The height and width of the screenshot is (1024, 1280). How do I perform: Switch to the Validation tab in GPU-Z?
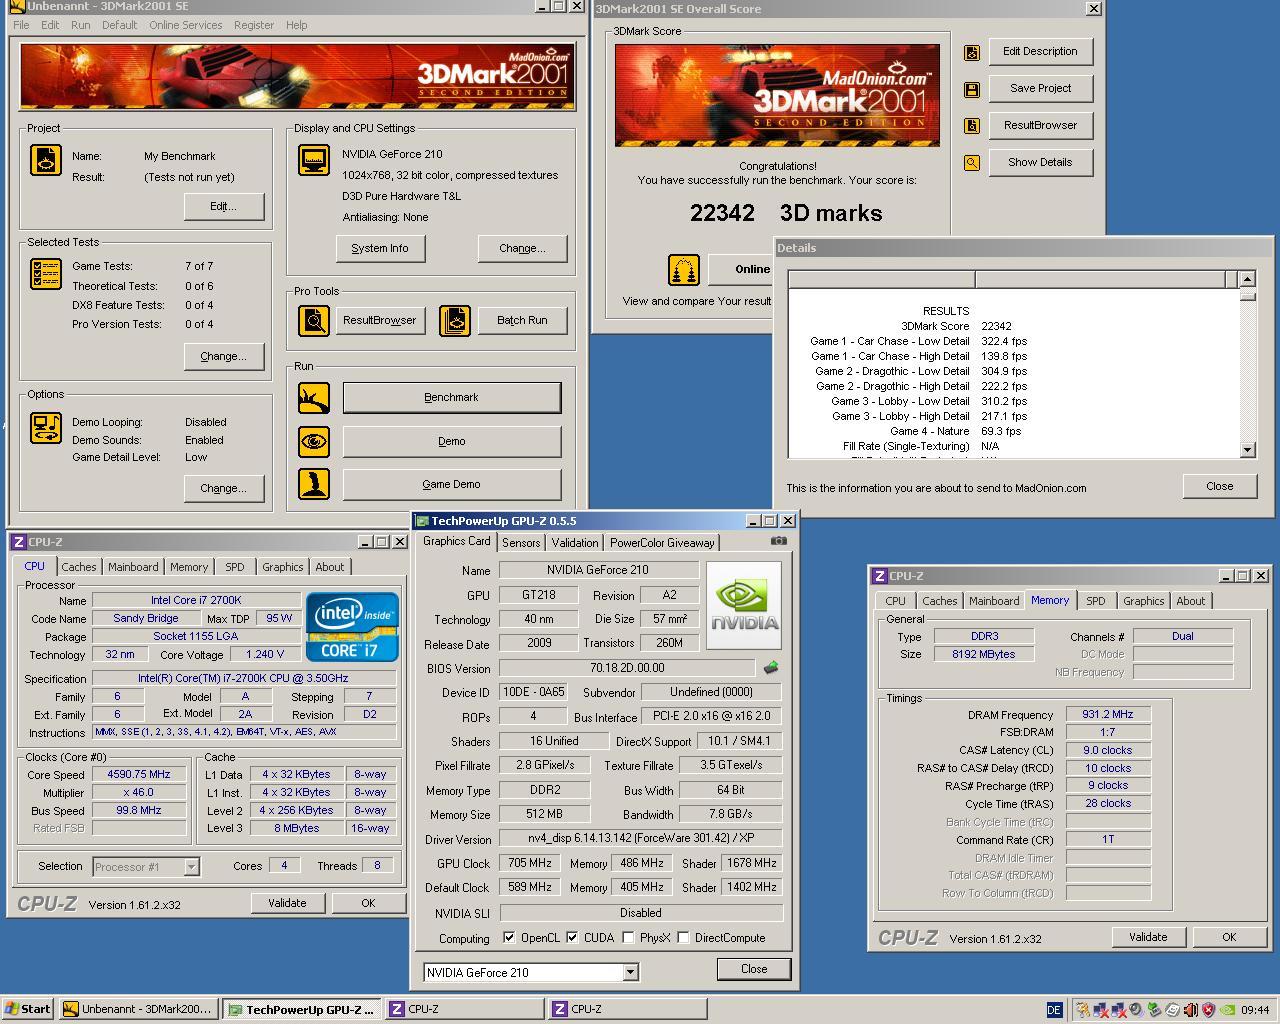(575, 543)
